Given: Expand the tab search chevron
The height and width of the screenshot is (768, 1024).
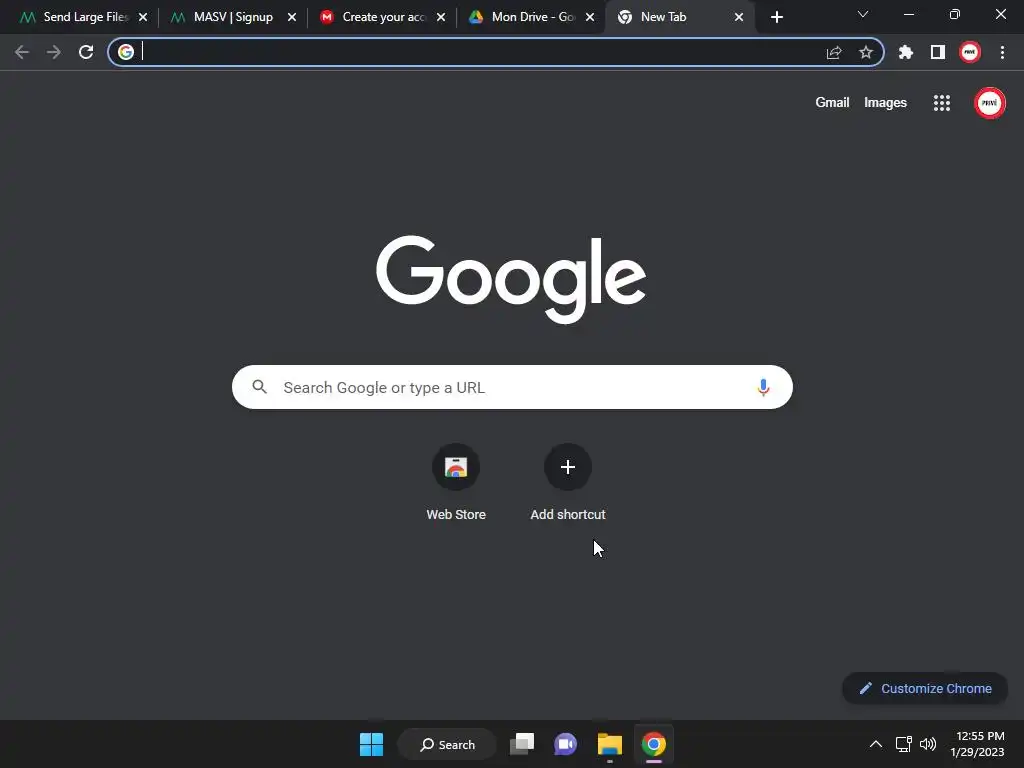Looking at the screenshot, I should coord(863,14).
